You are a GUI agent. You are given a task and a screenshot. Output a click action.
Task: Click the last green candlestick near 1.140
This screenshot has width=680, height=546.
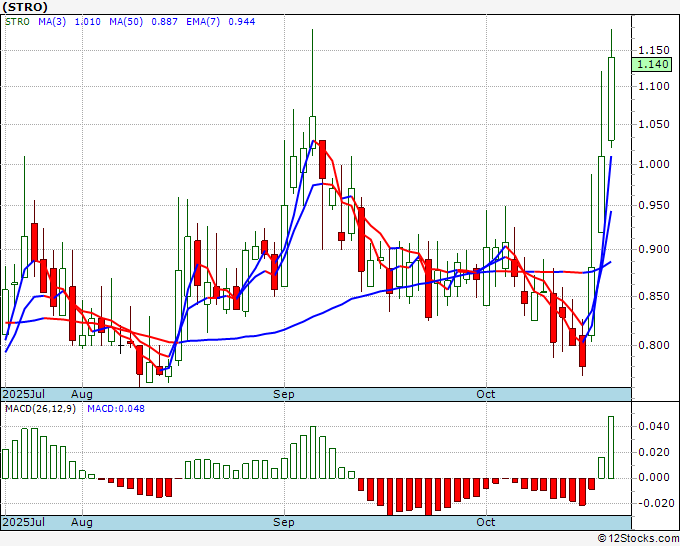[x=611, y=98]
